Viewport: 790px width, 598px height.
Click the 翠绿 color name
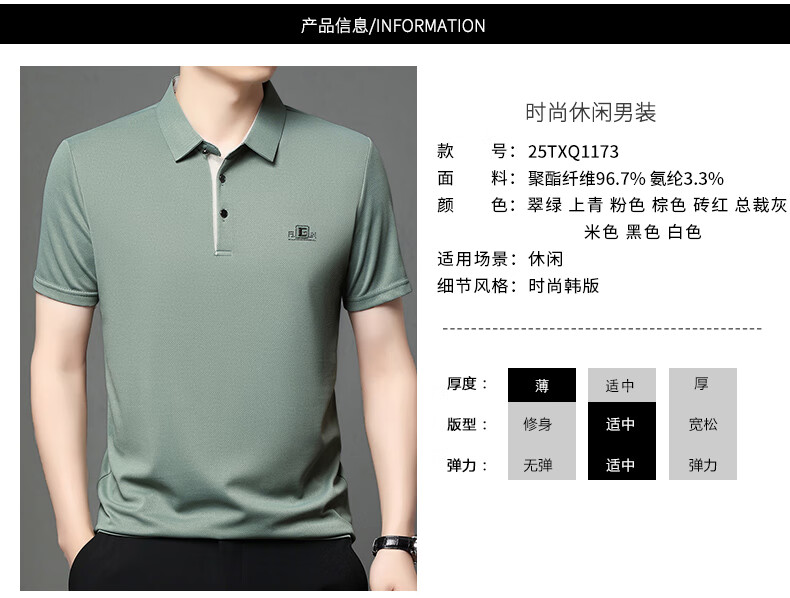tap(545, 205)
